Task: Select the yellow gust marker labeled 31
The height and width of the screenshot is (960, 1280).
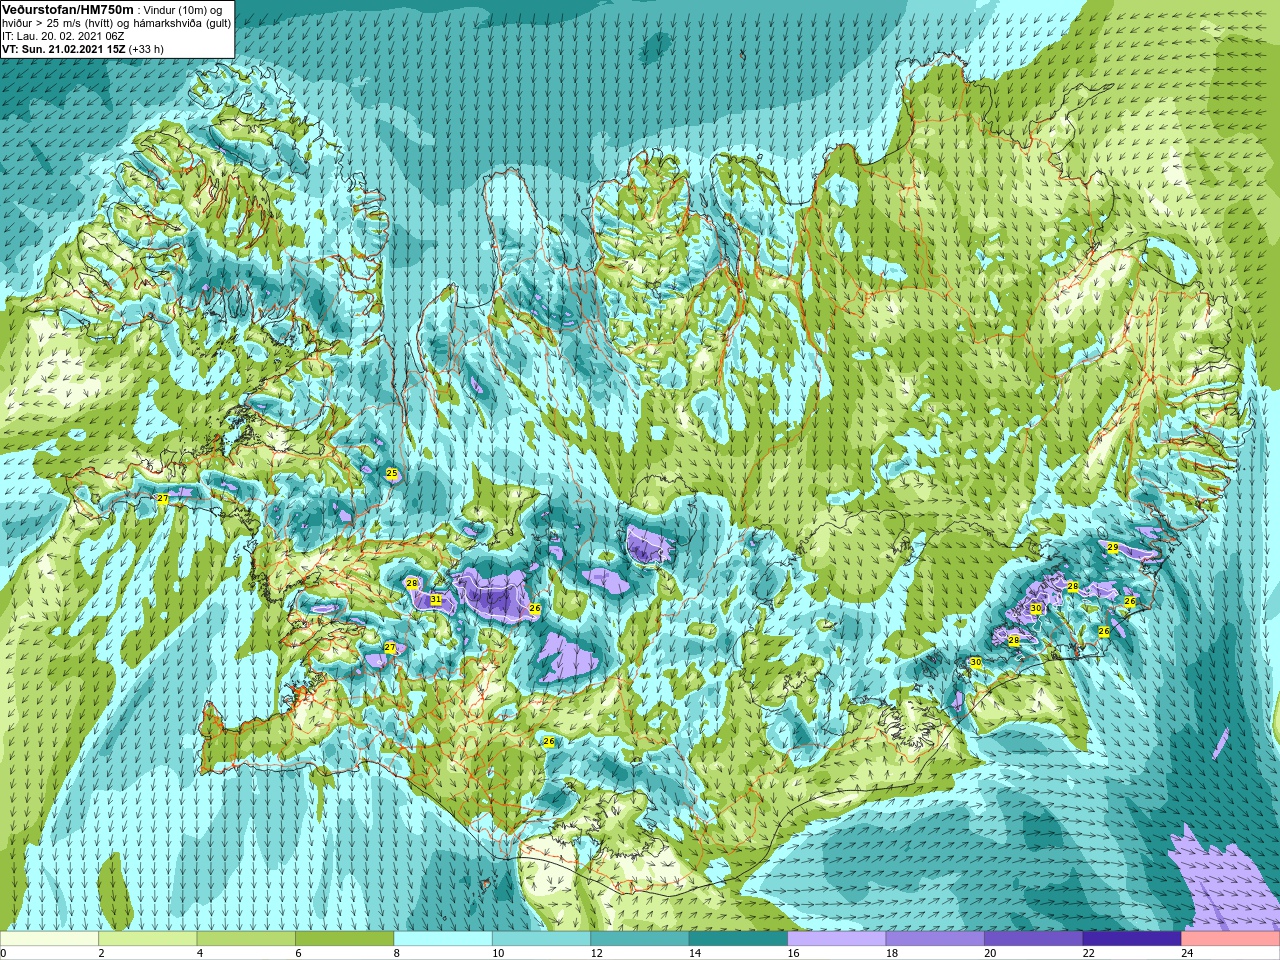Action: click(x=435, y=600)
